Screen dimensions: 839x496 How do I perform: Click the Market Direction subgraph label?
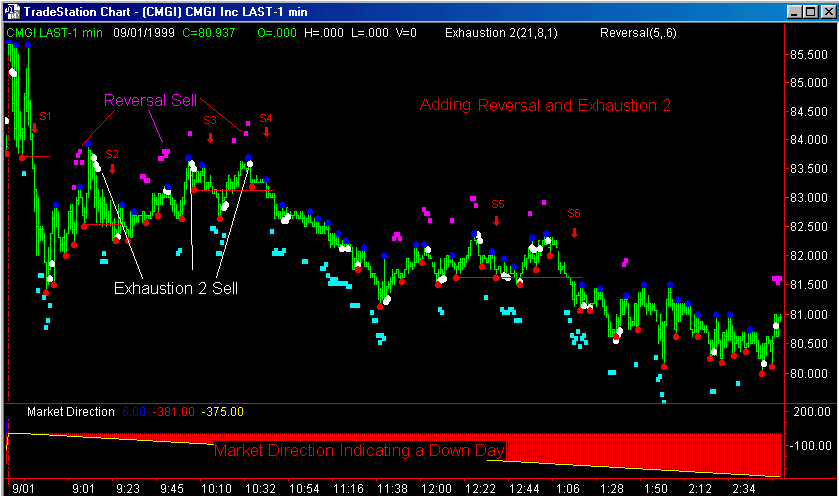pyautogui.click(x=71, y=411)
